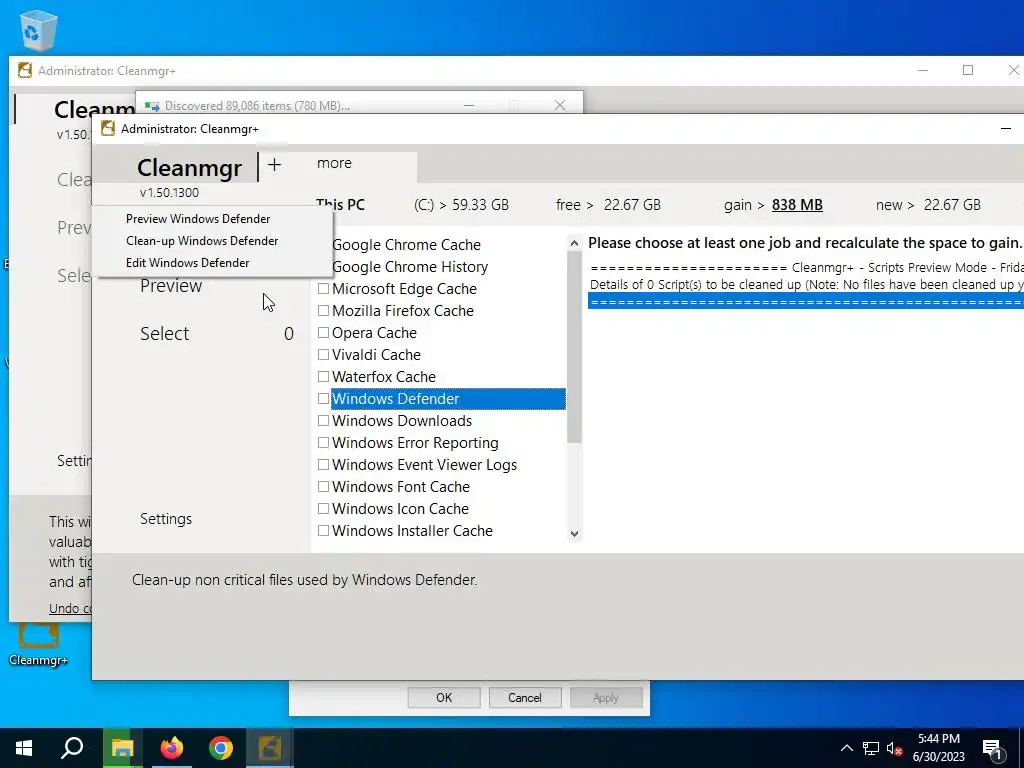
Task: Open Settings in the front window
Action: [x=166, y=519]
